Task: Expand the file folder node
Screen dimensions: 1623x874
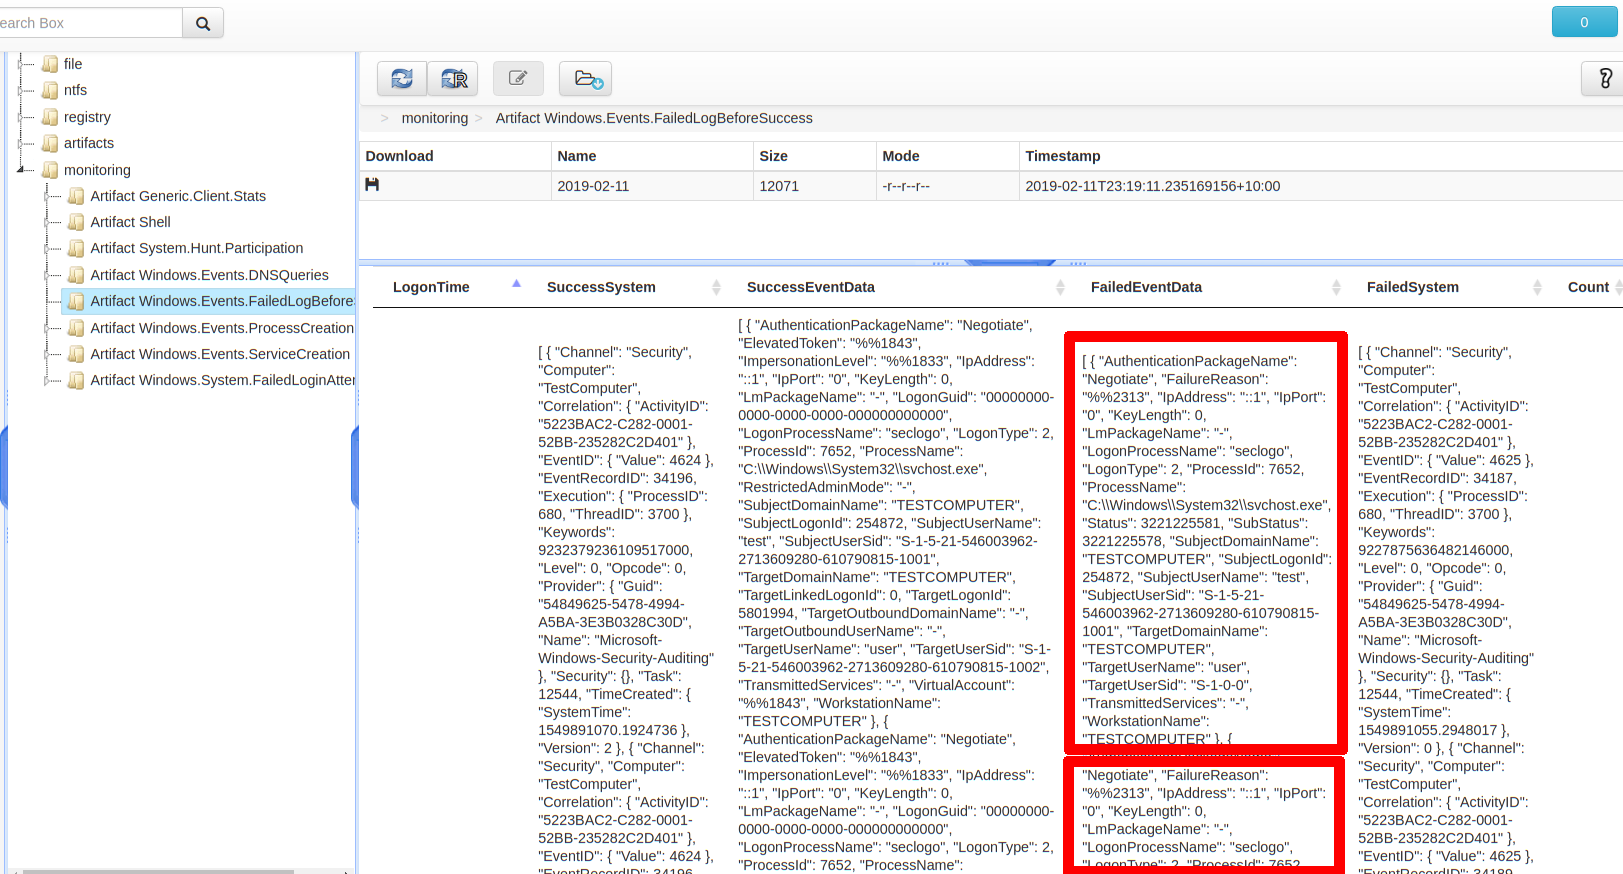Action: coord(21,64)
